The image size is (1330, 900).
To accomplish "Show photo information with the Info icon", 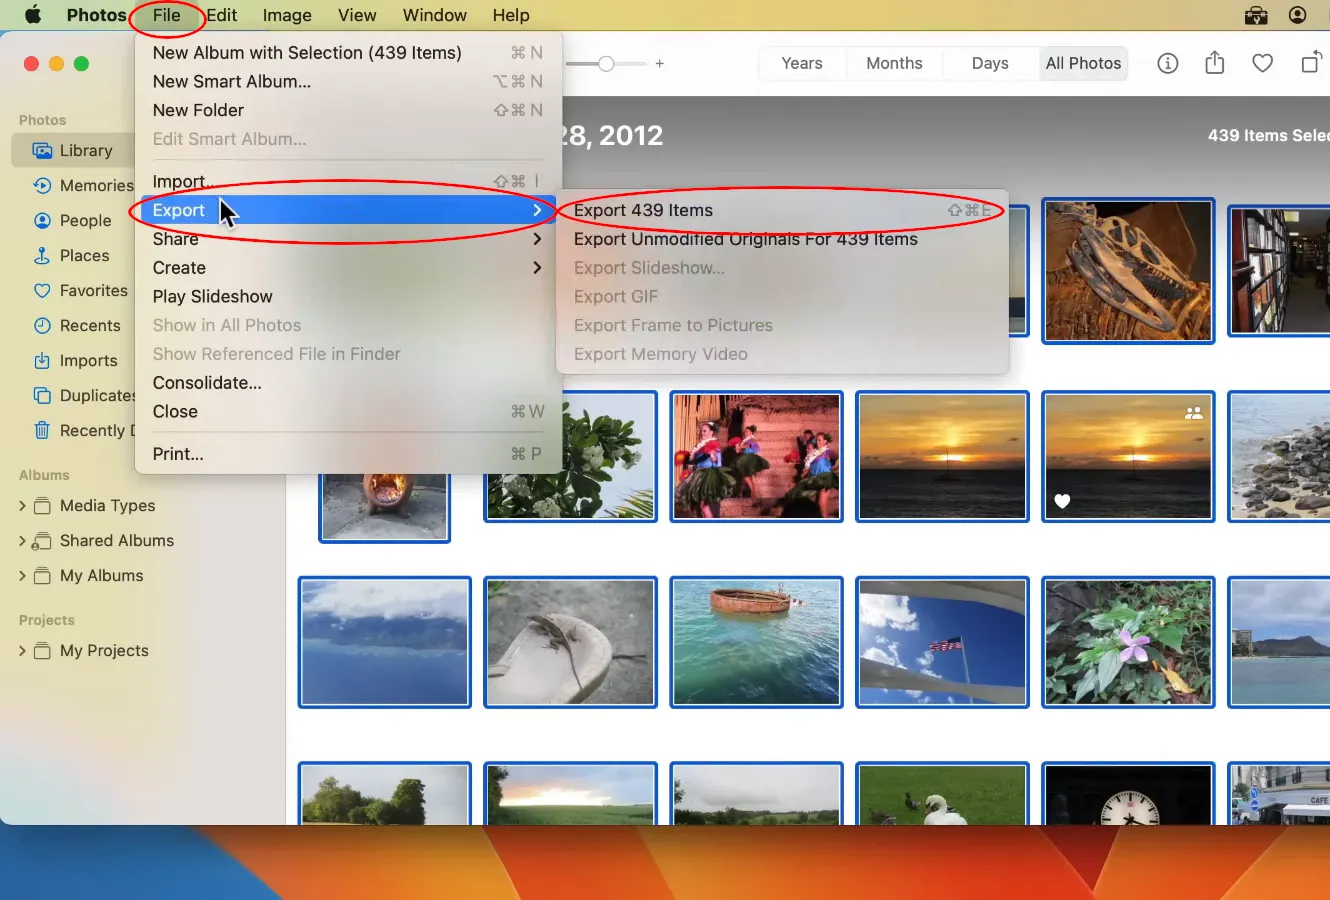I will [1167, 63].
